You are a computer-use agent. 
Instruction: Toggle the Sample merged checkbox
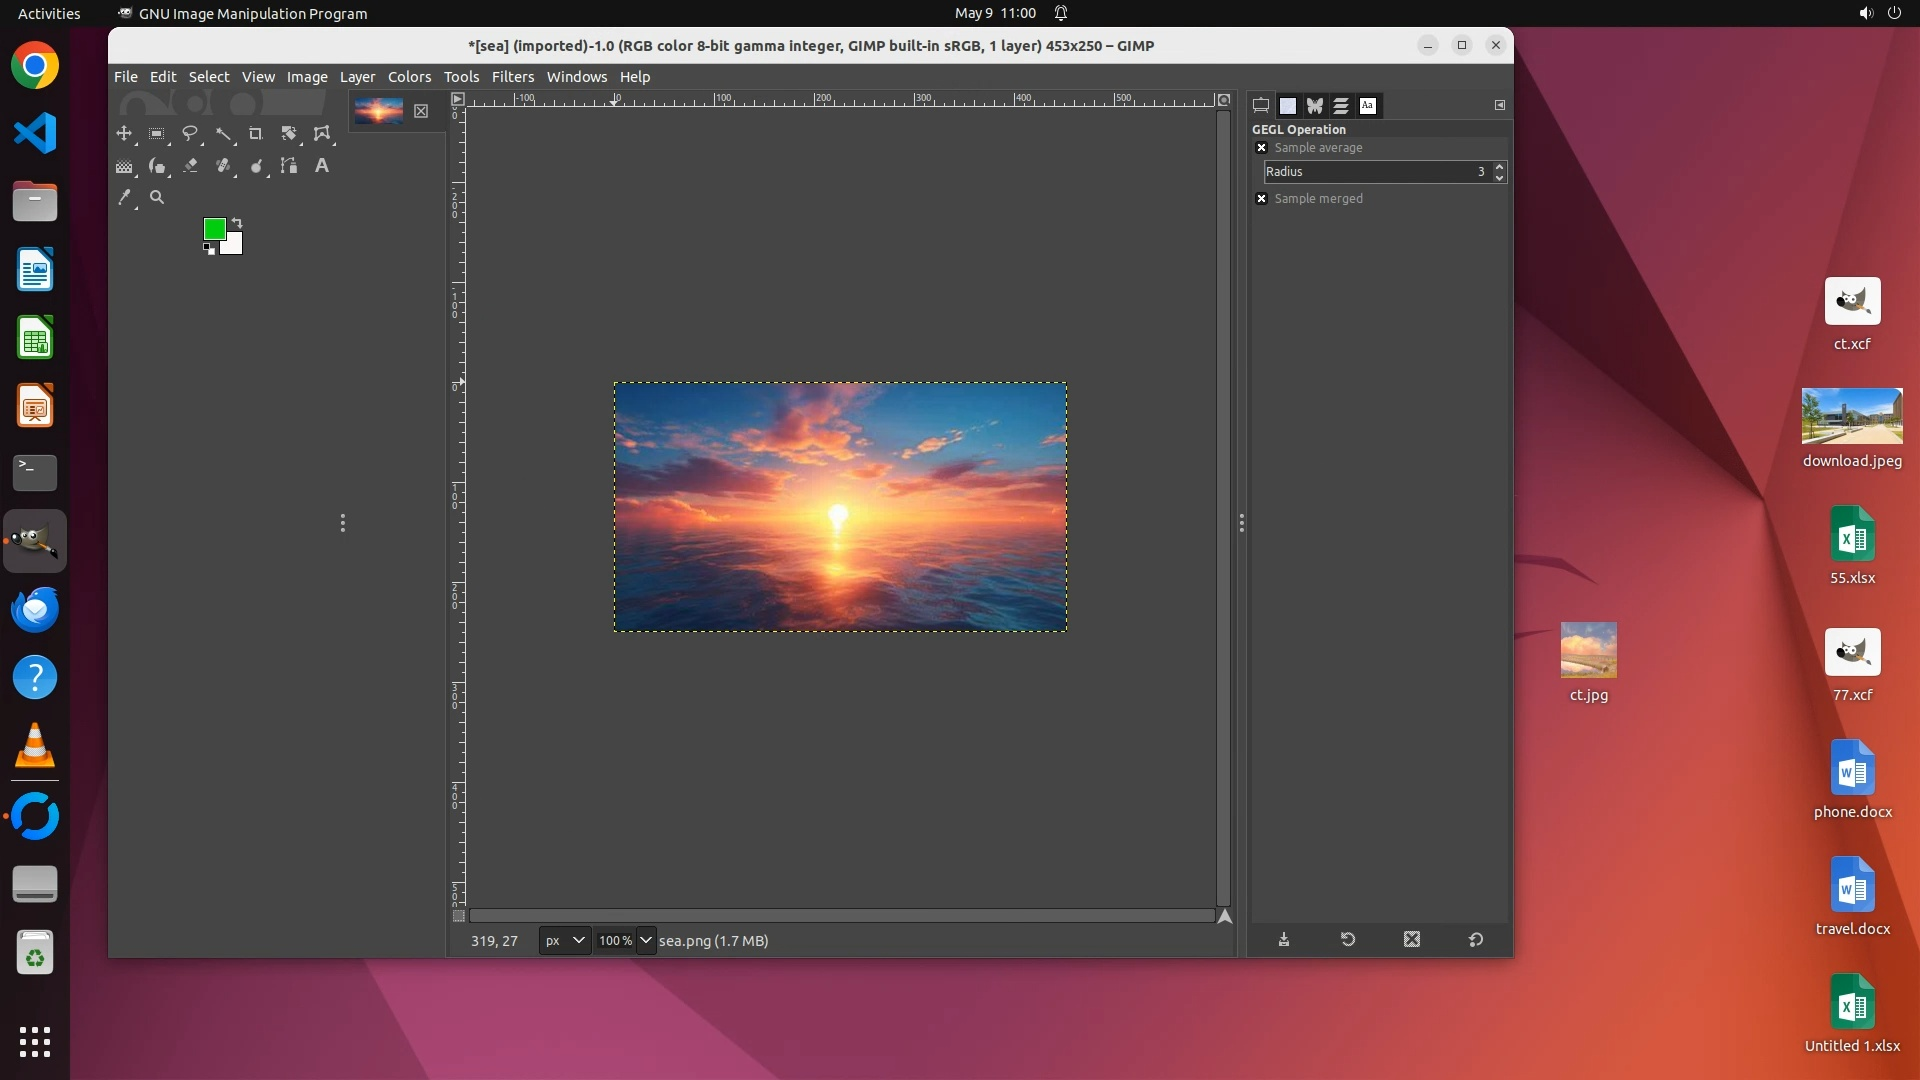pyautogui.click(x=1262, y=199)
